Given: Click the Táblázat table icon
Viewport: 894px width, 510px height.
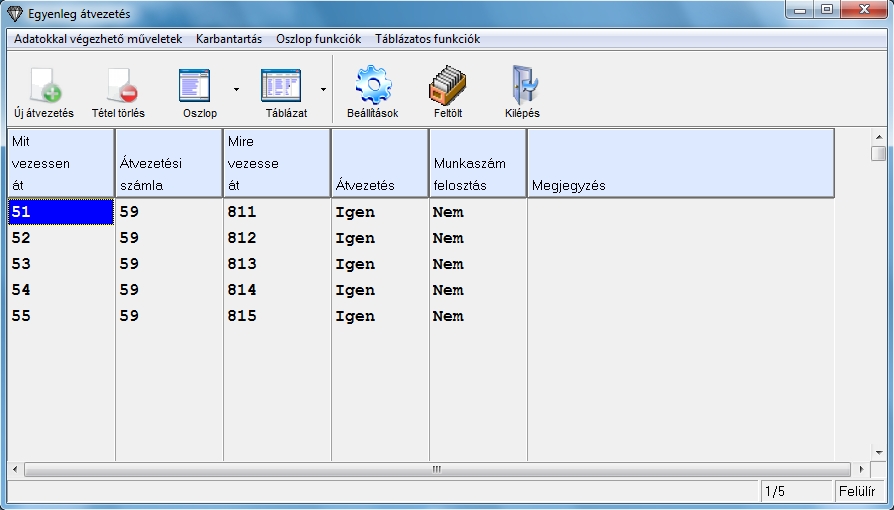Looking at the screenshot, I should [x=280, y=87].
